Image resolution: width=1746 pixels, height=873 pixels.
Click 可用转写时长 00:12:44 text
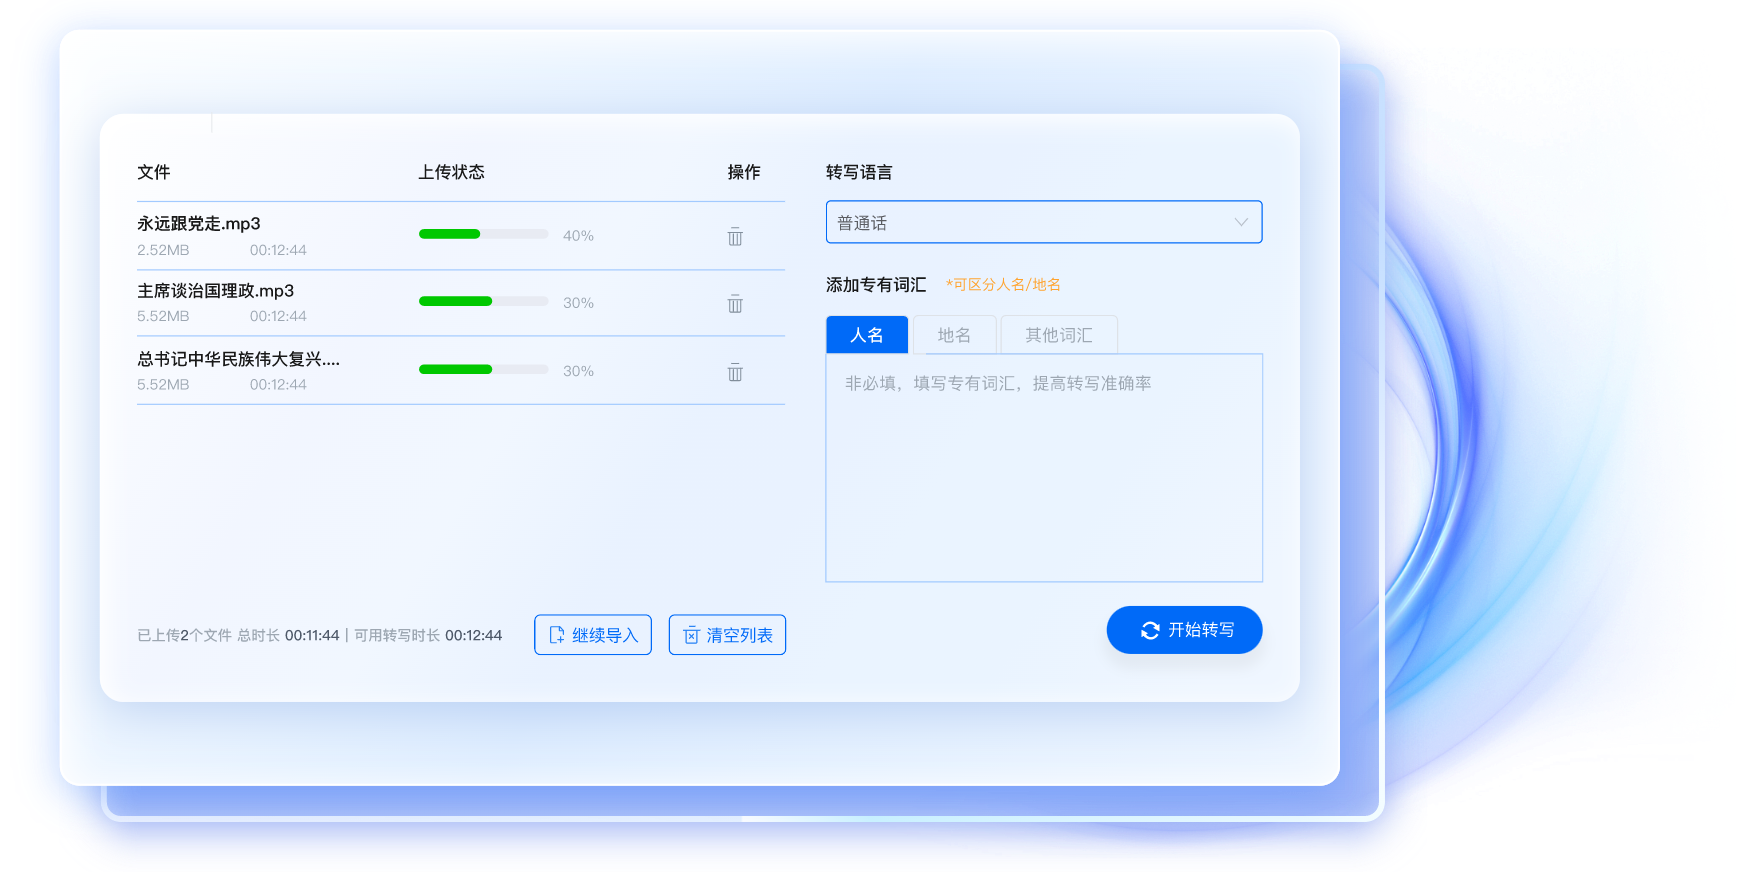(x=428, y=635)
